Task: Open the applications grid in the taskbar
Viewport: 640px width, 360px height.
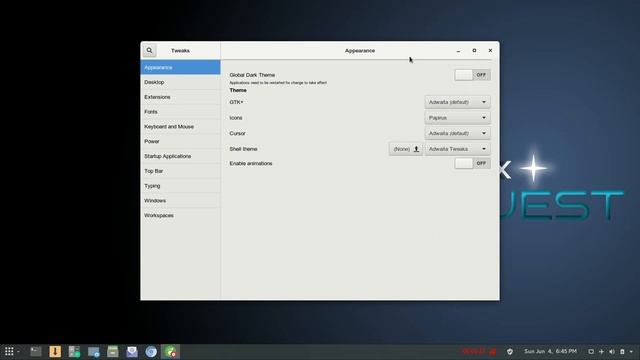Action: coord(9,351)
